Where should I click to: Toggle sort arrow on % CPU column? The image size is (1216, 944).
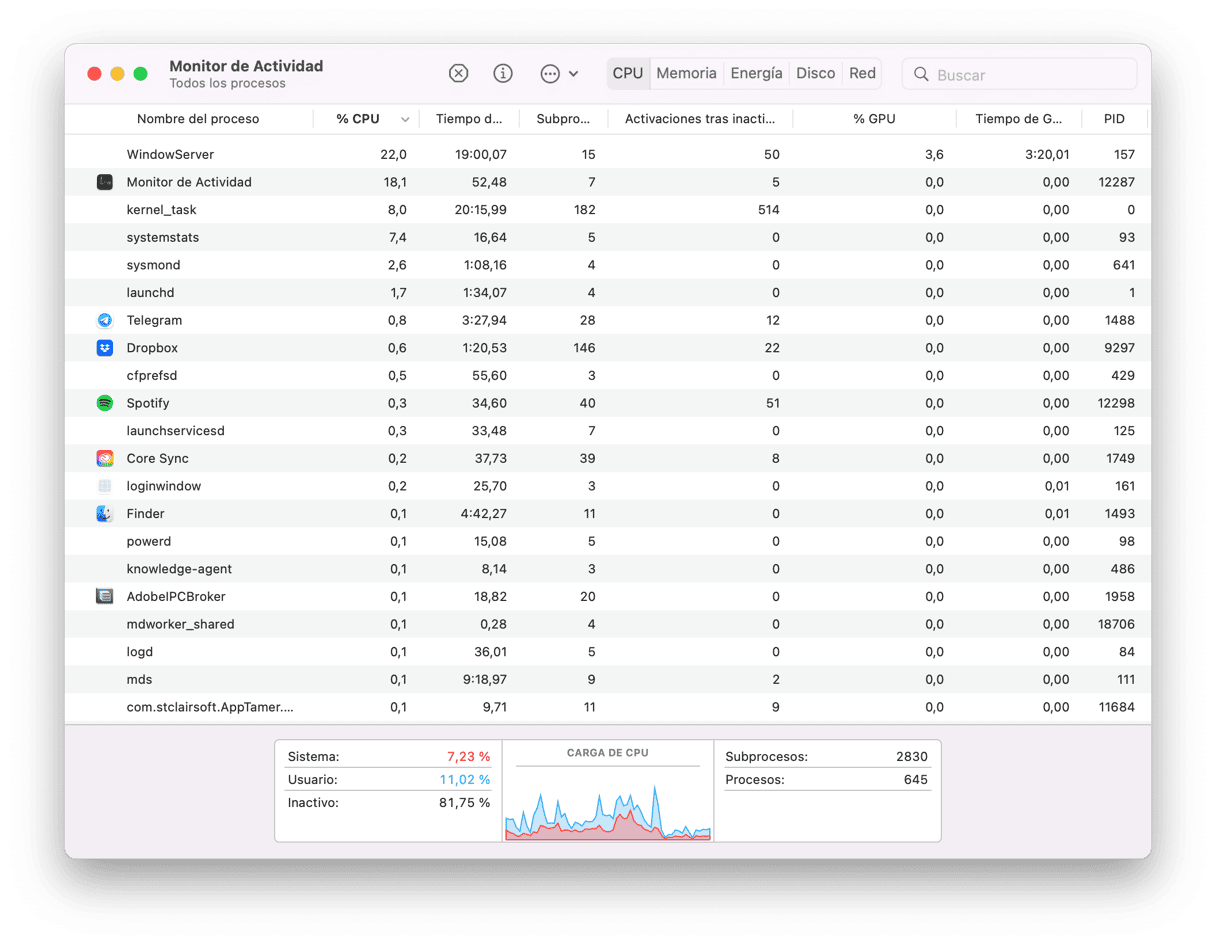tap(405, 120)
